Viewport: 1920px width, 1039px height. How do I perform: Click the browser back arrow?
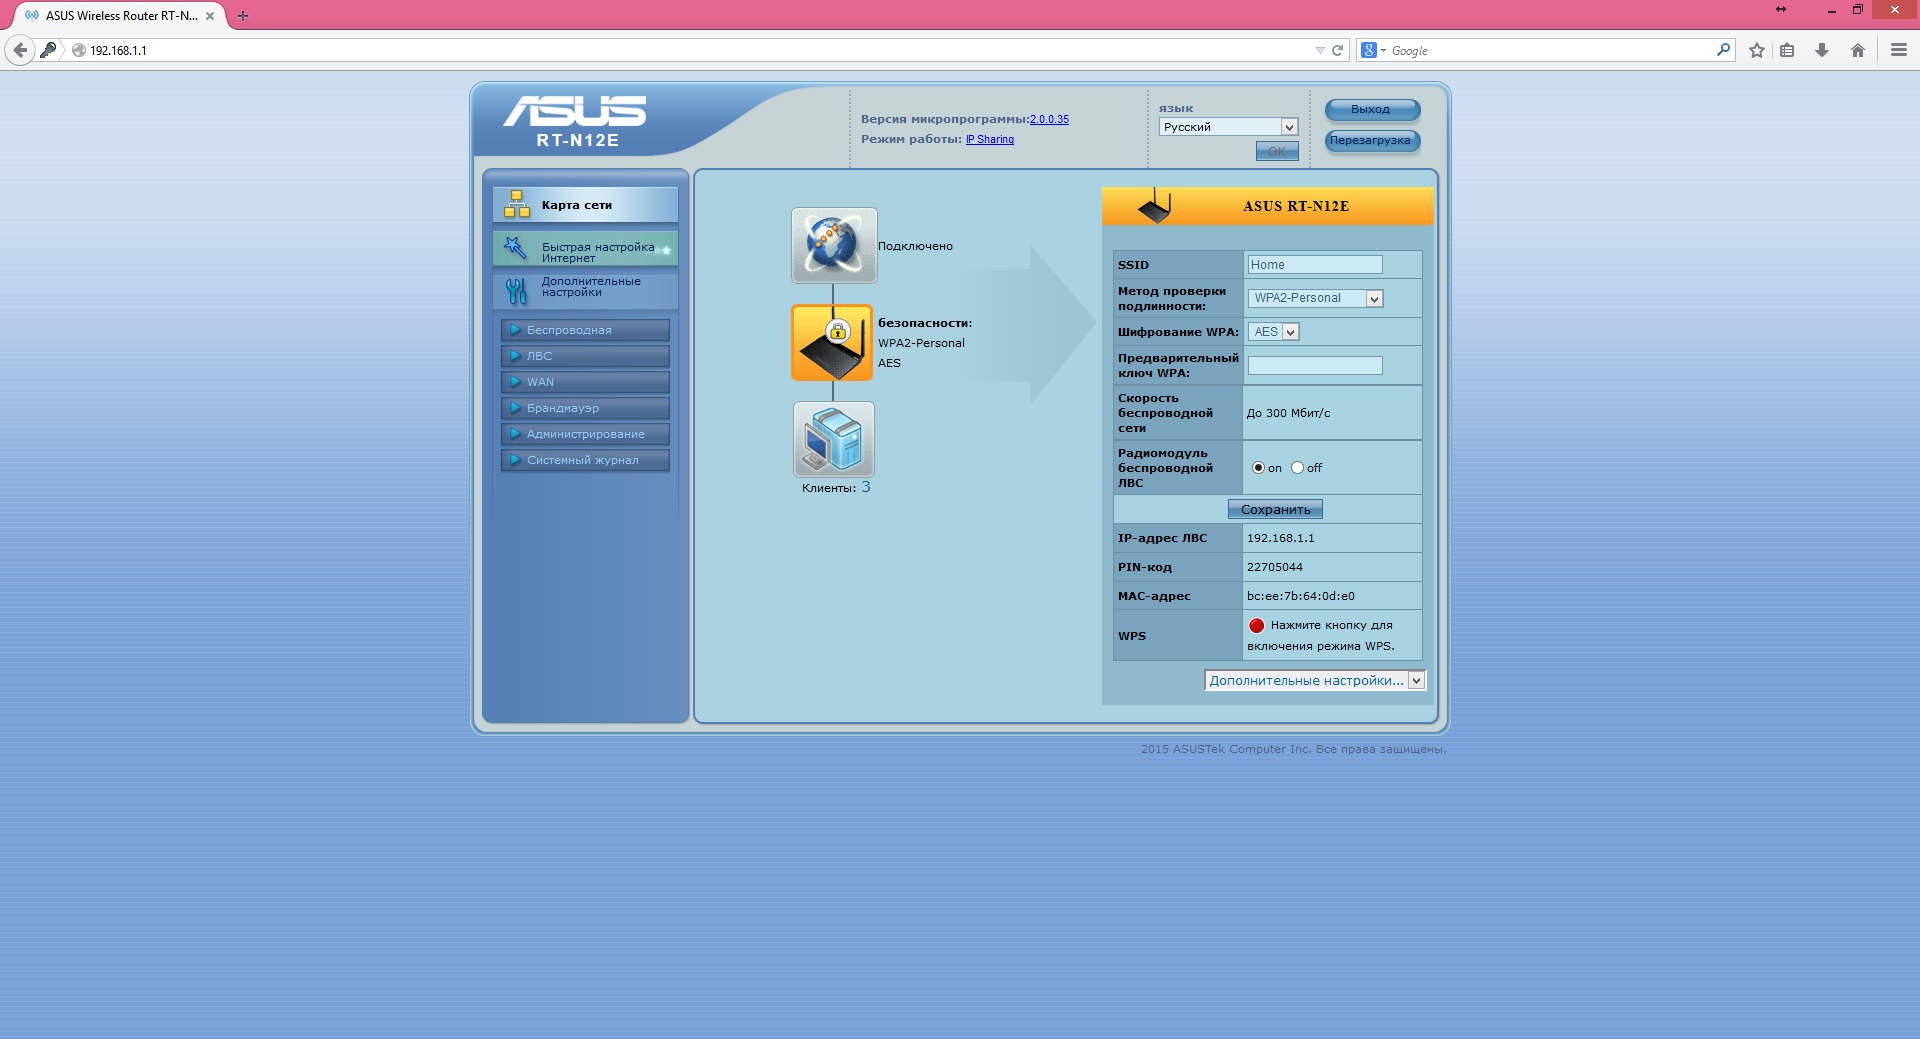point(20,50)
